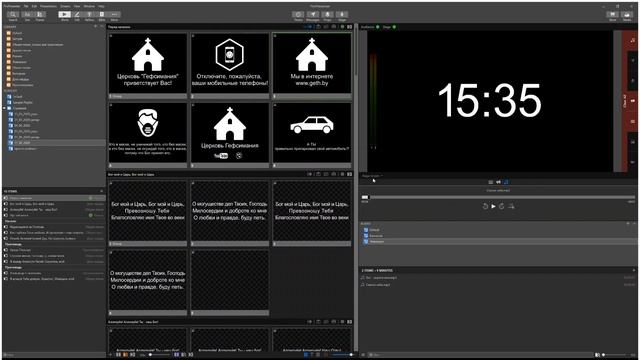
Task: Open the Help menu
Action: coord(101,7)
